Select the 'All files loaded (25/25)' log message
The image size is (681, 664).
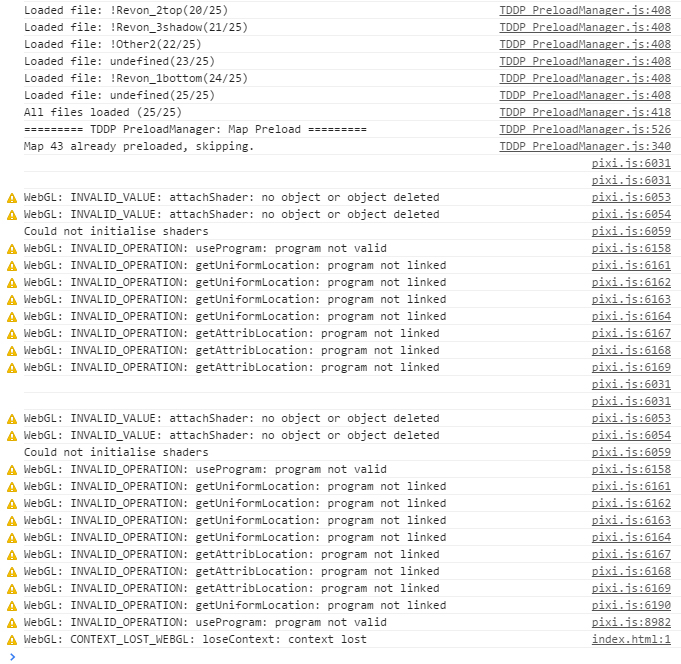point(103,112)
